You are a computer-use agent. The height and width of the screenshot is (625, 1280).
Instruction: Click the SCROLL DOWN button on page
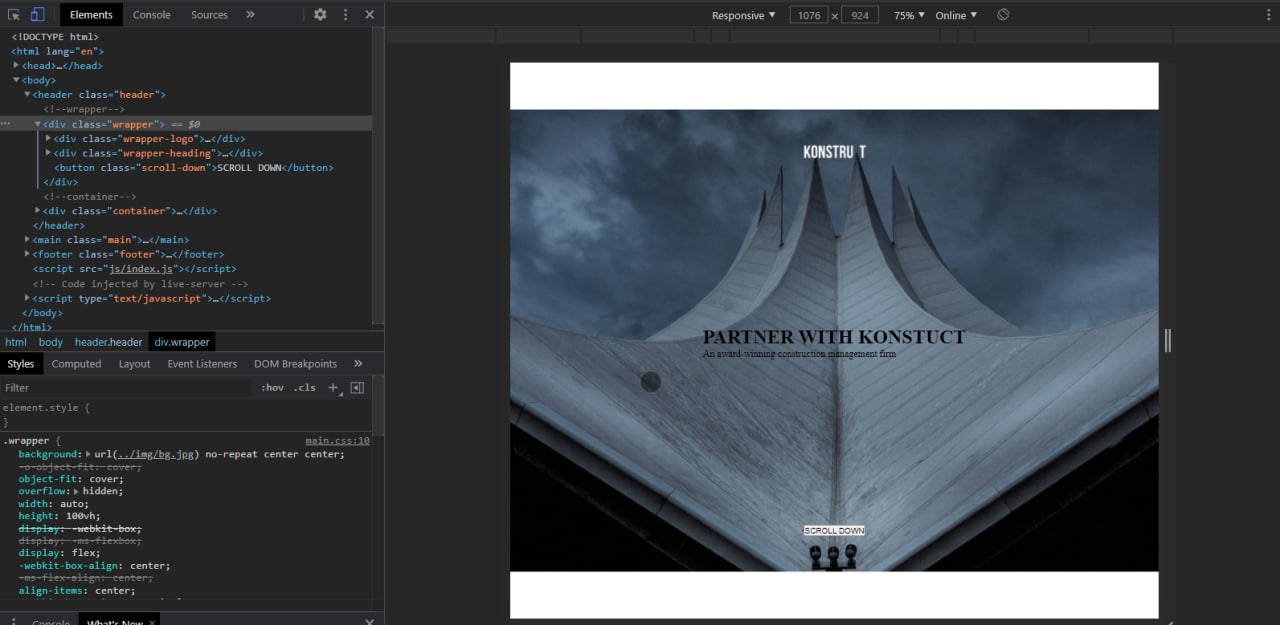(833, 531)
